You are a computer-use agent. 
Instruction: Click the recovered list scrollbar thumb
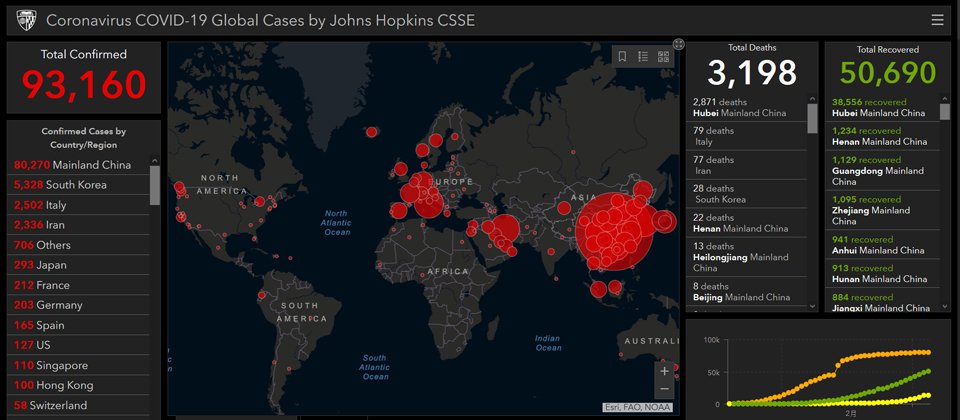point(945,111)
